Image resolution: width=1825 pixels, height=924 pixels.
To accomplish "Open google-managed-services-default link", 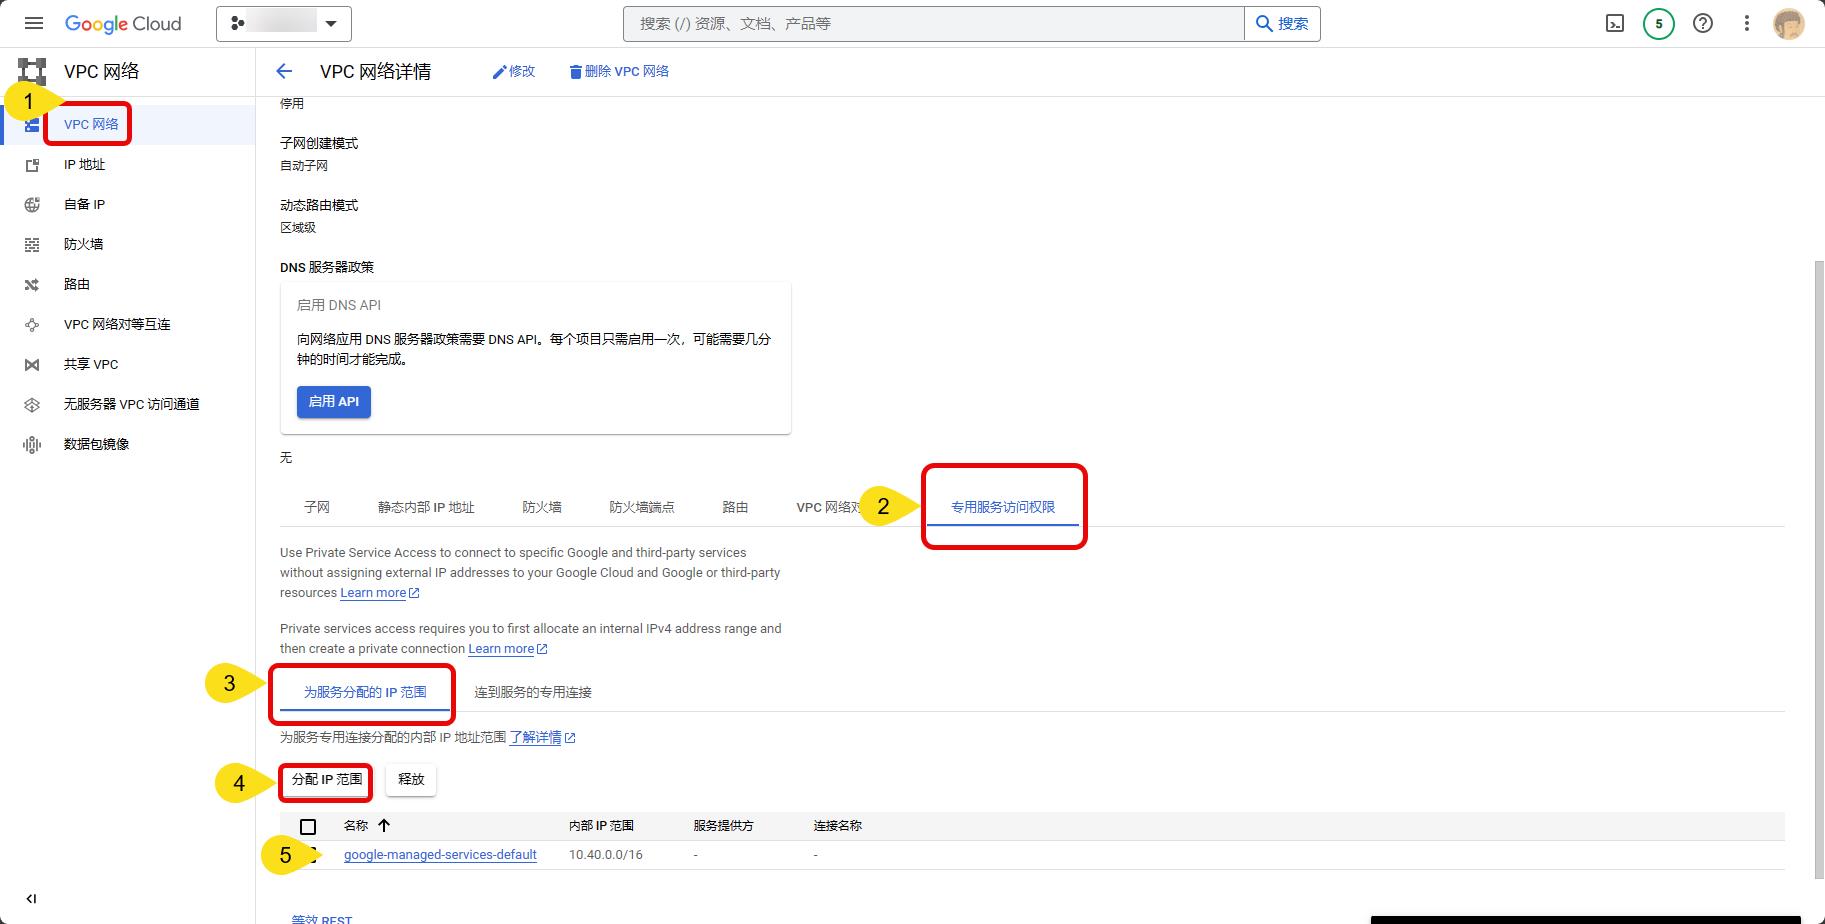I will [440, 855].
